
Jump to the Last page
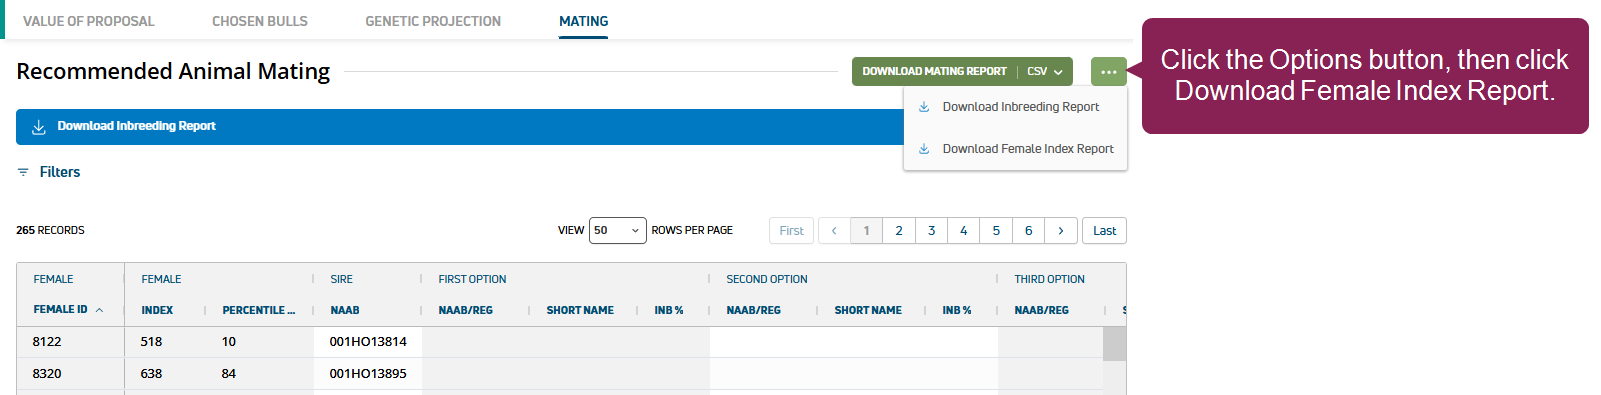coord(1104,231)
